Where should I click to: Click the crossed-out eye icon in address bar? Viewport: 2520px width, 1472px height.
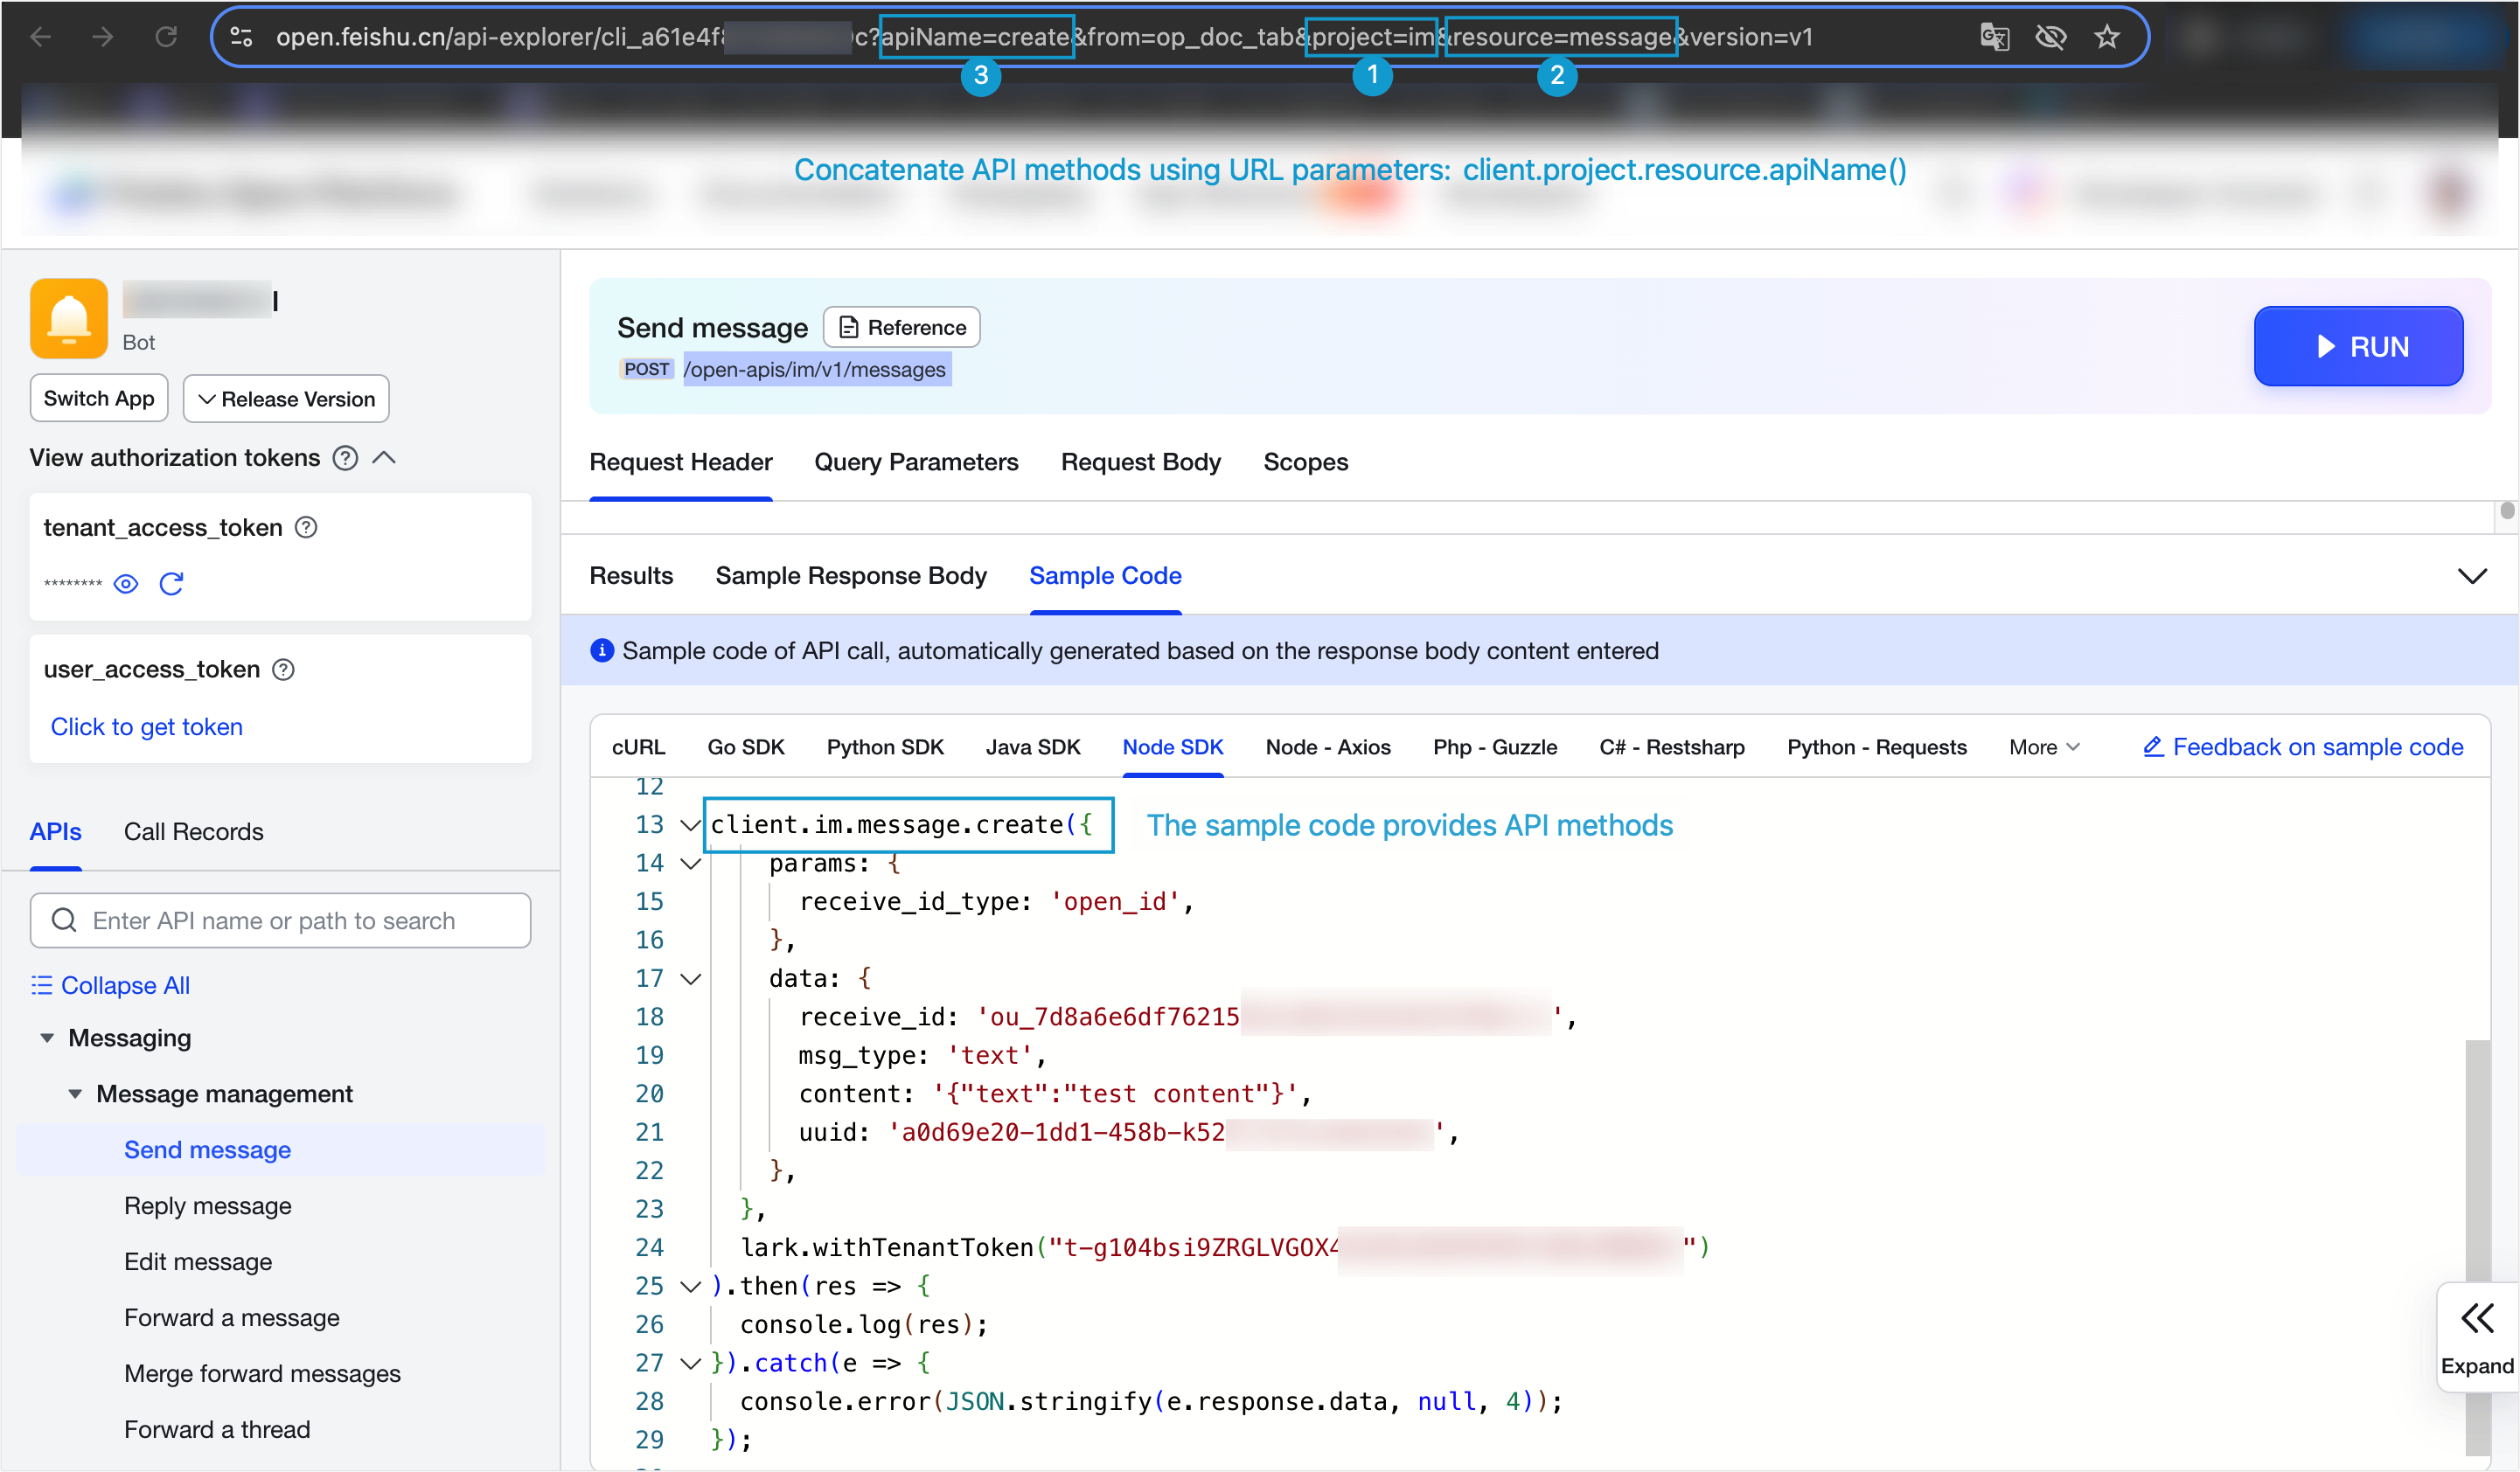[2051, 37]
